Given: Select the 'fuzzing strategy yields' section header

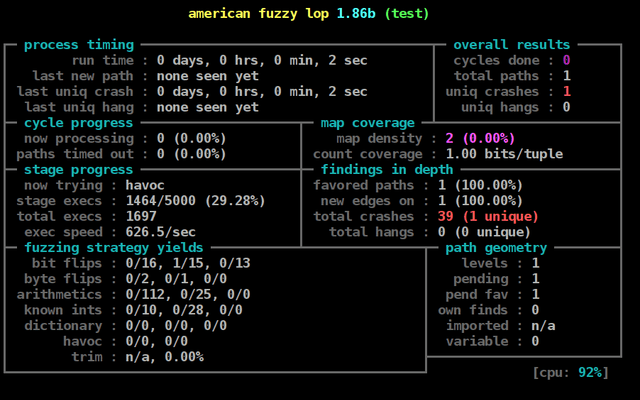Looking at the screenshot, I should pos(114,248).
